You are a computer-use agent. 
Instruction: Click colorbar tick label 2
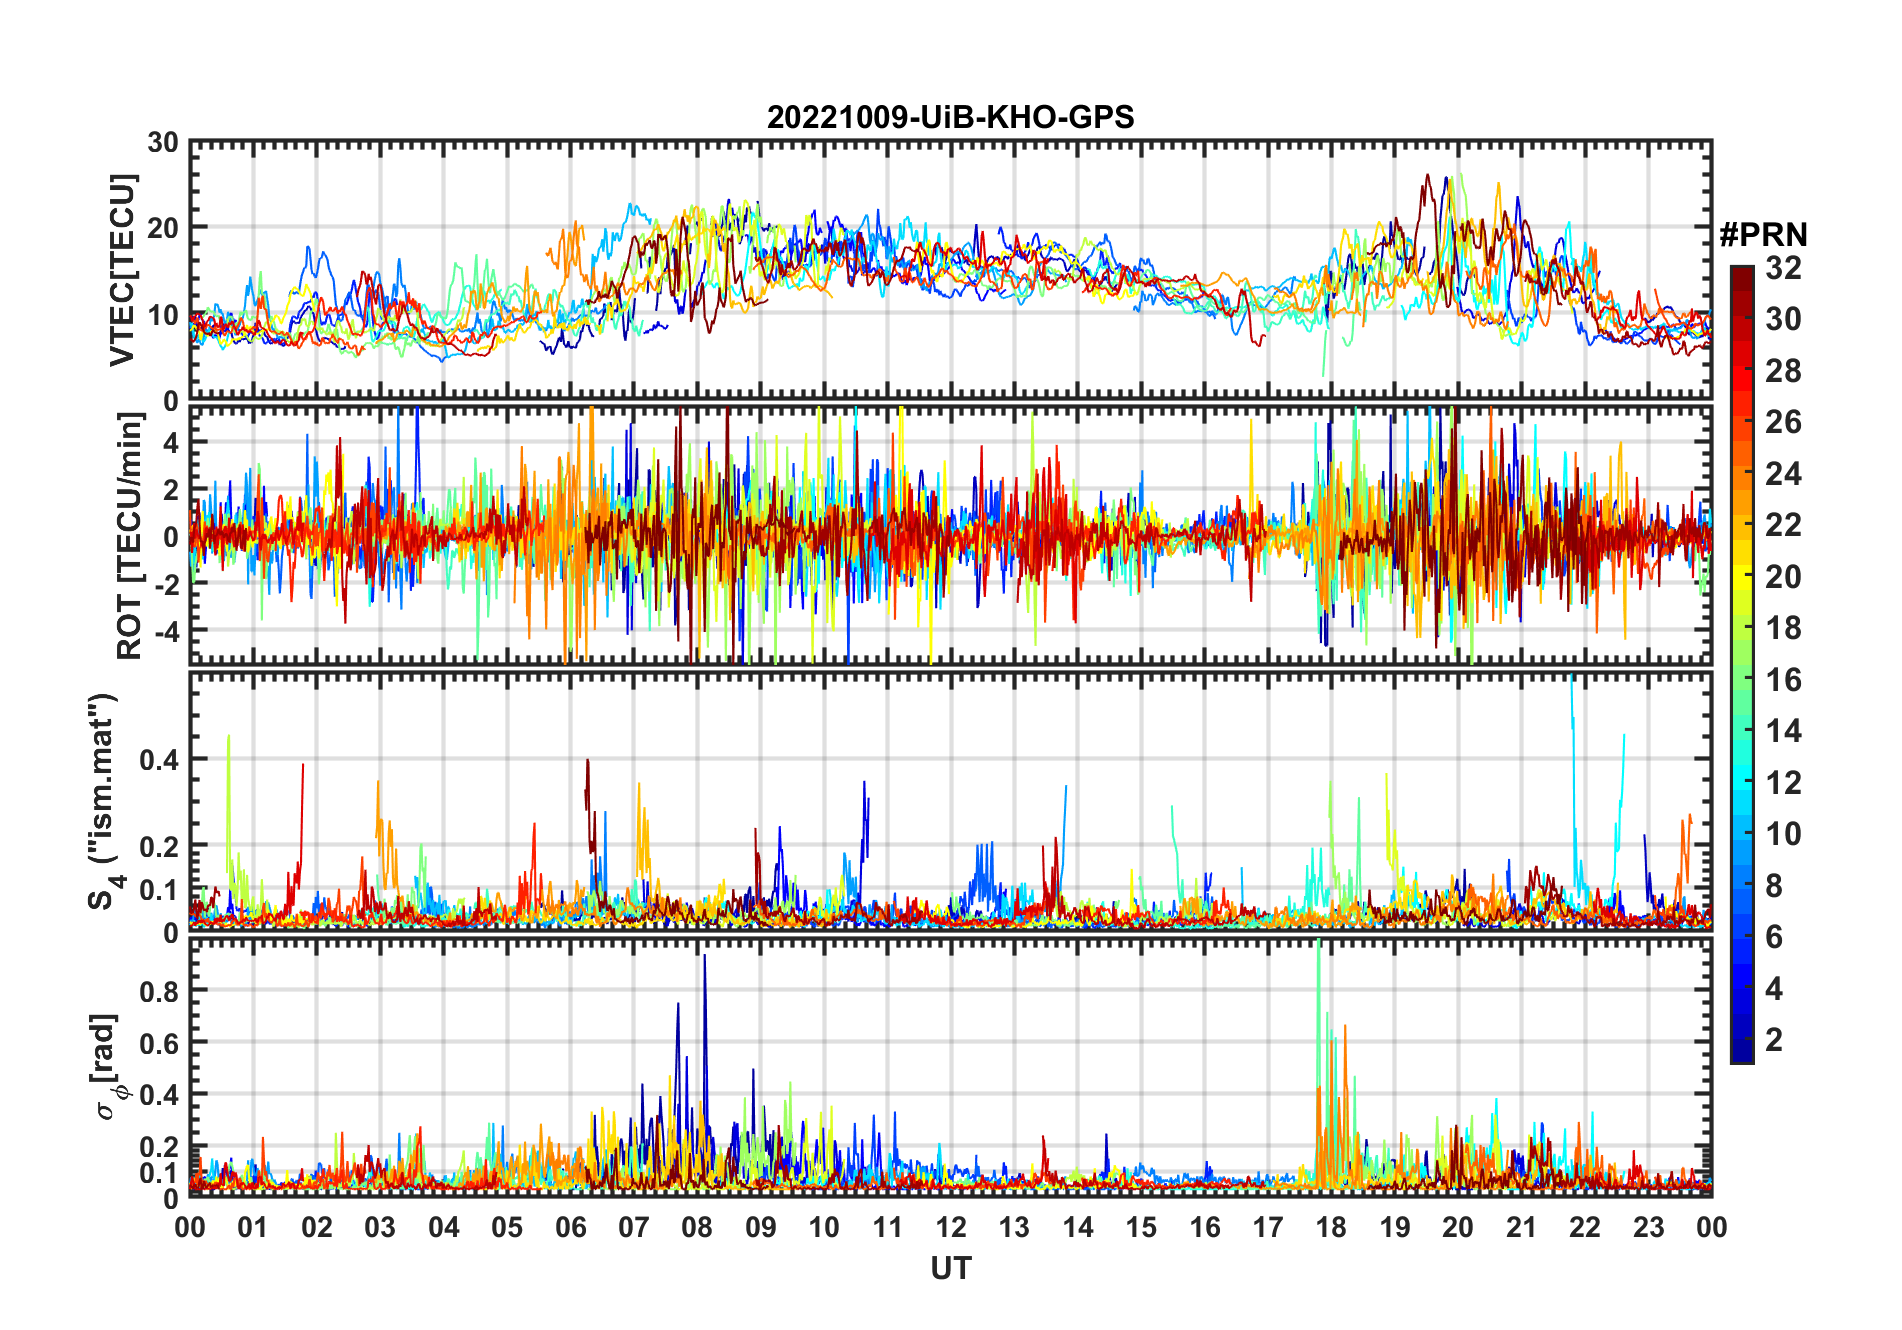coord(1774,1040)
